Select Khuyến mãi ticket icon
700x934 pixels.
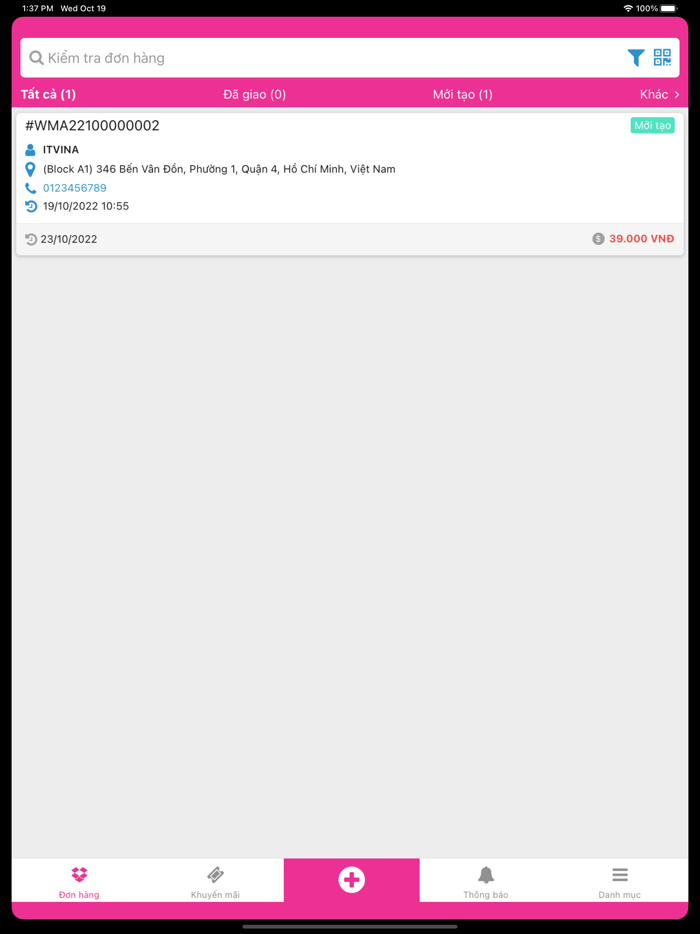pyautogui.click(x=215, y=874)
